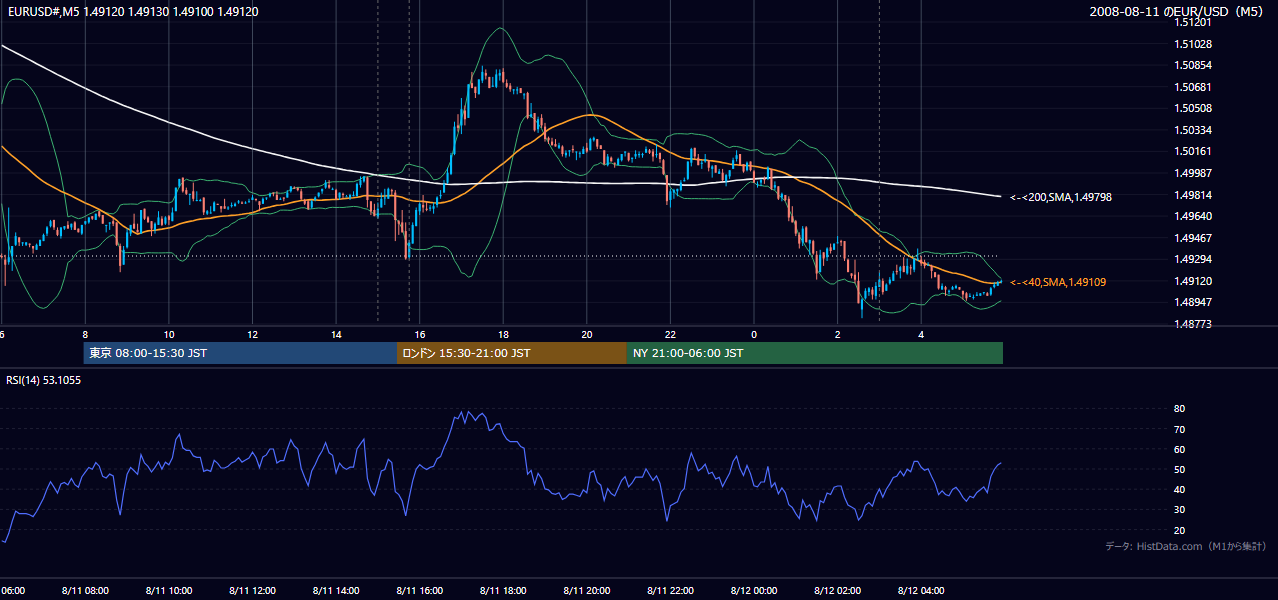Viewport: 1278px width, 600px height.
Task: Click the hour 0 label under the price chart
Action: coord(754,335)
